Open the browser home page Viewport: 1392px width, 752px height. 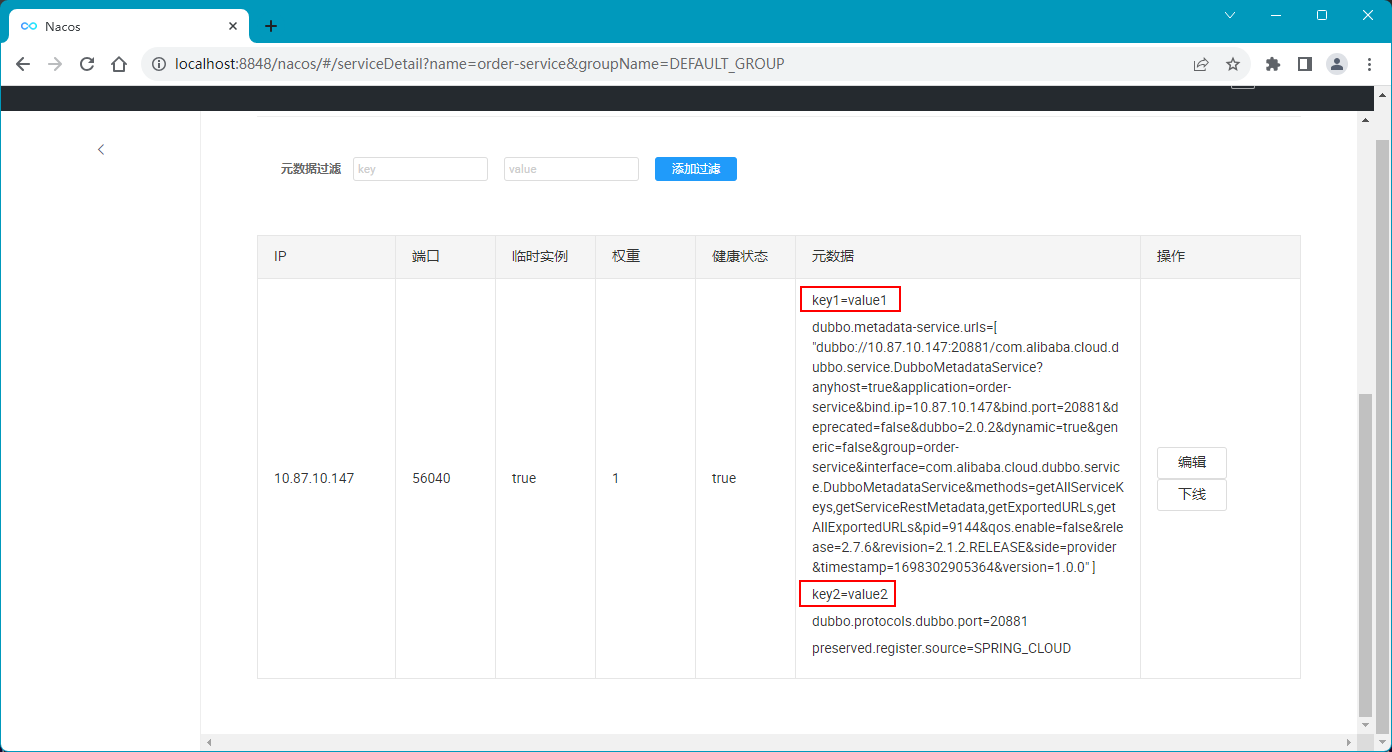tap(119, 64)
